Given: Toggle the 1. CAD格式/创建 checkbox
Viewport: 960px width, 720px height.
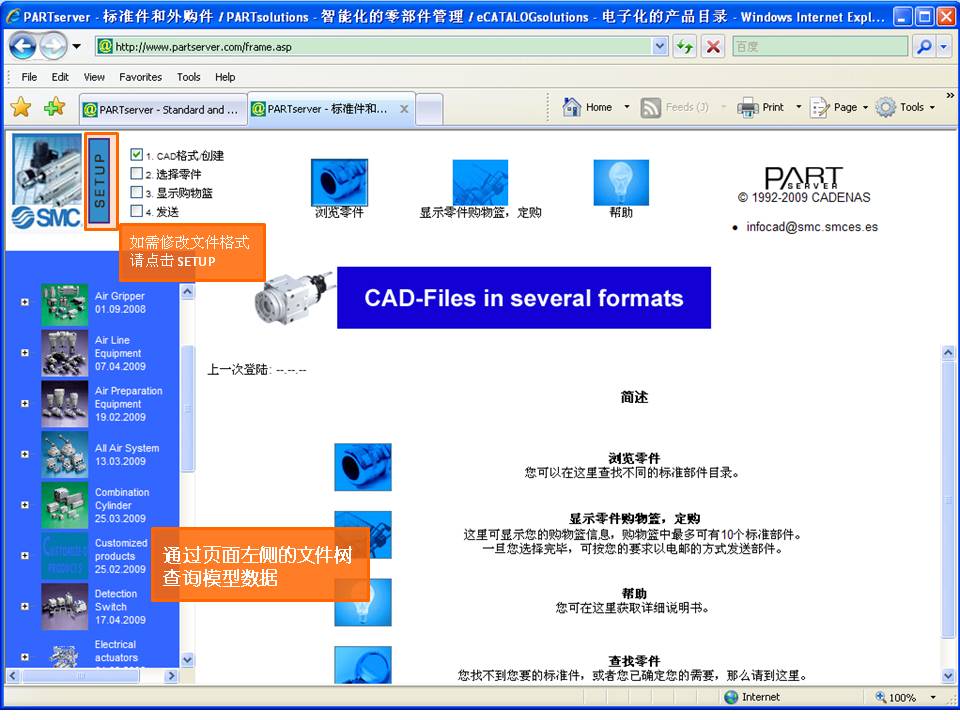Looking at the screenshot, I should (x=137, y=155).
